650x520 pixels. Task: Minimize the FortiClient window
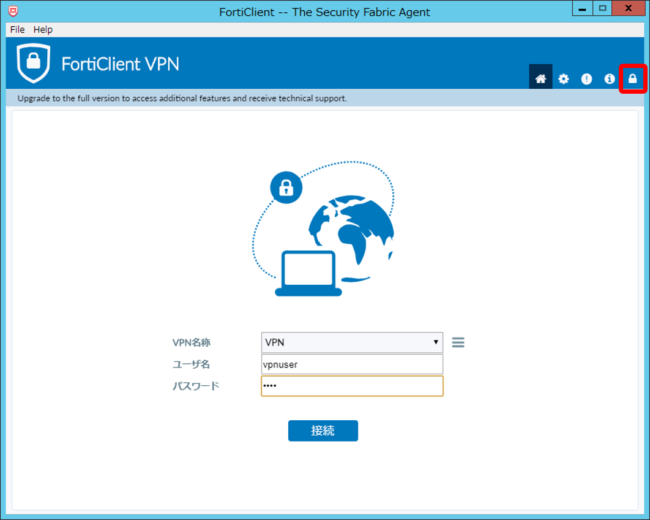[x=582, y=9]
